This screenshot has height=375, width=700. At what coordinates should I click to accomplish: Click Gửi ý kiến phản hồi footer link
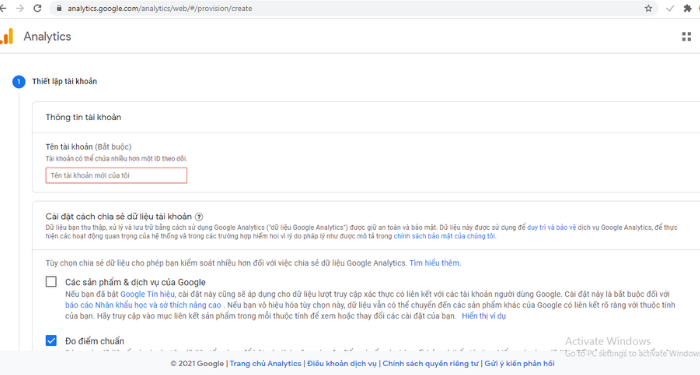point(520,363)
